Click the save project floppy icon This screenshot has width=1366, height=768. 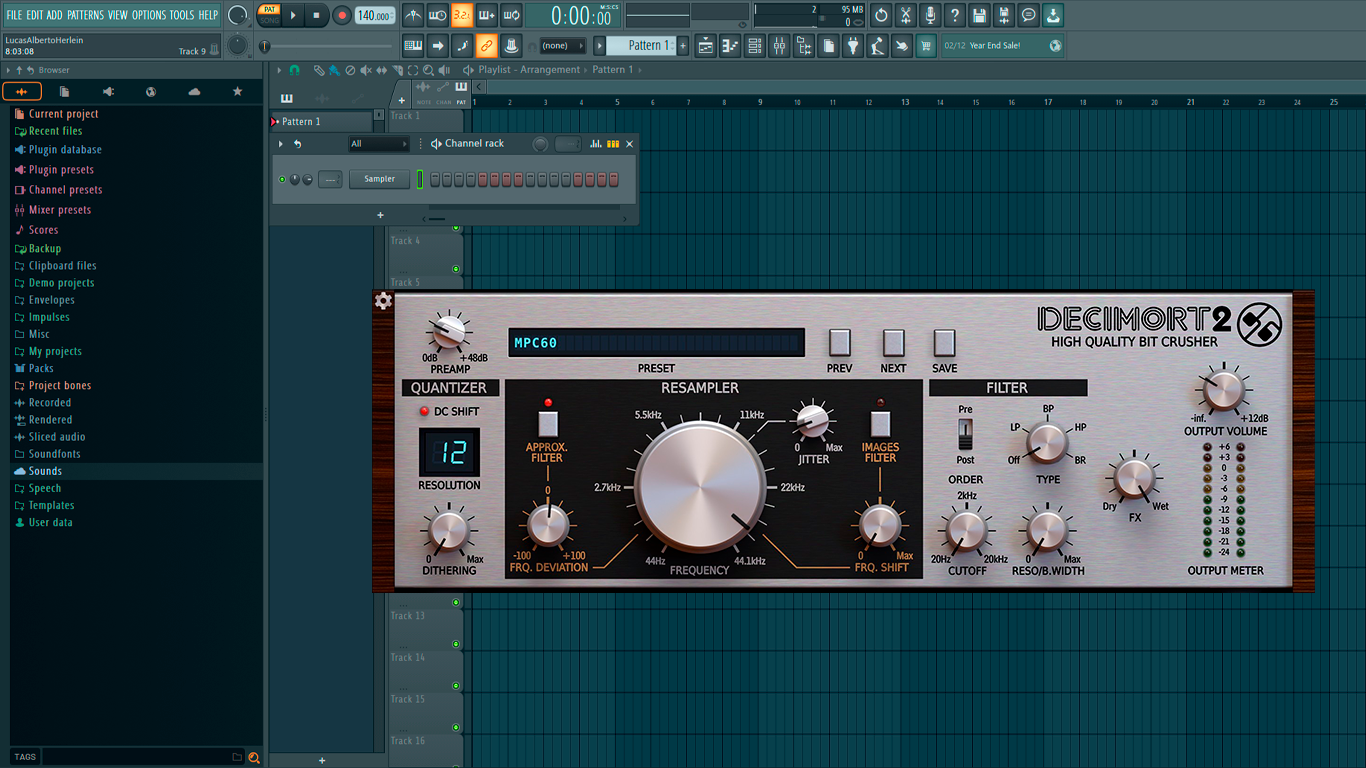tap(979, 15)
